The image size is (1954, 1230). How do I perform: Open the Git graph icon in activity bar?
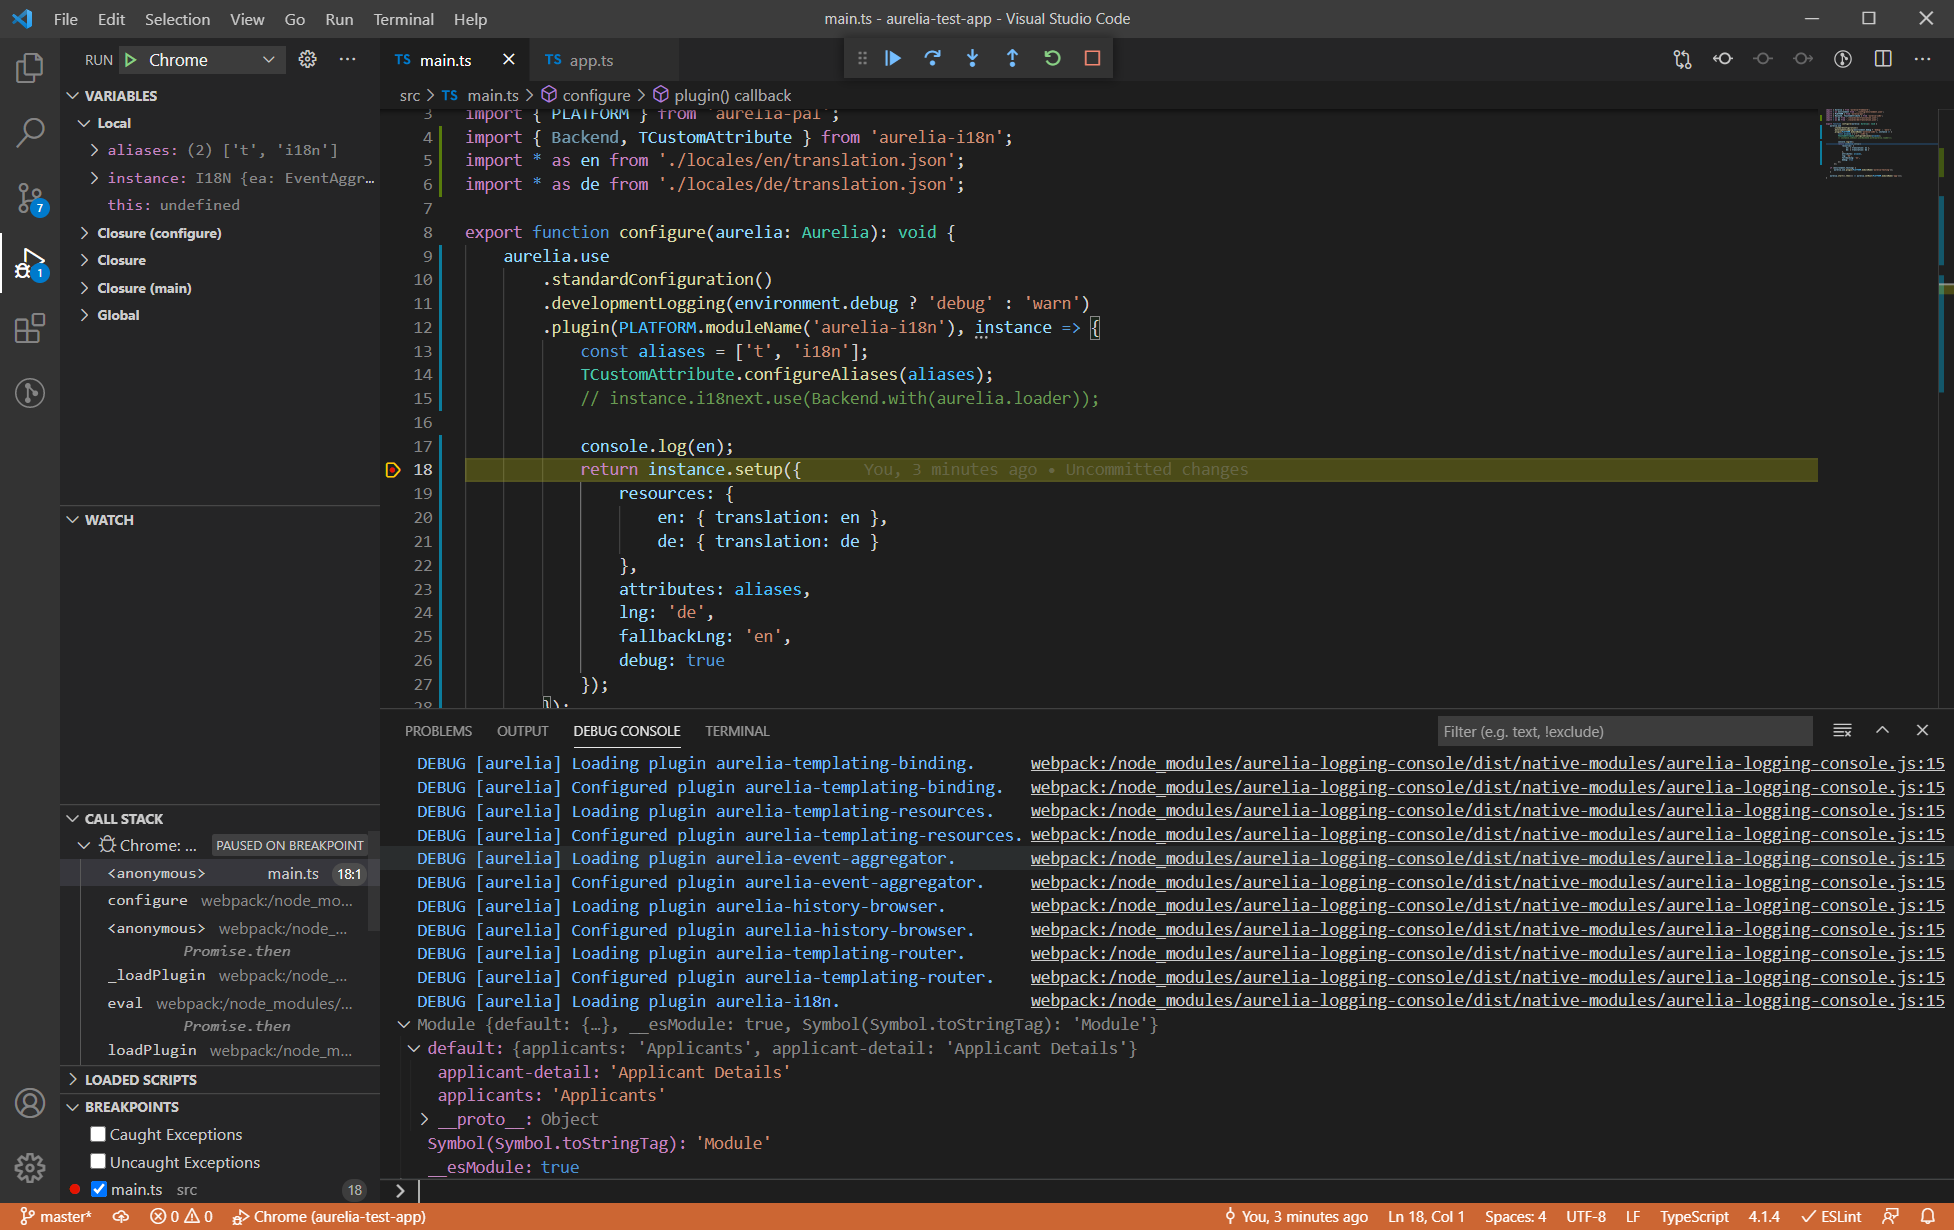[x=30, y=393]
